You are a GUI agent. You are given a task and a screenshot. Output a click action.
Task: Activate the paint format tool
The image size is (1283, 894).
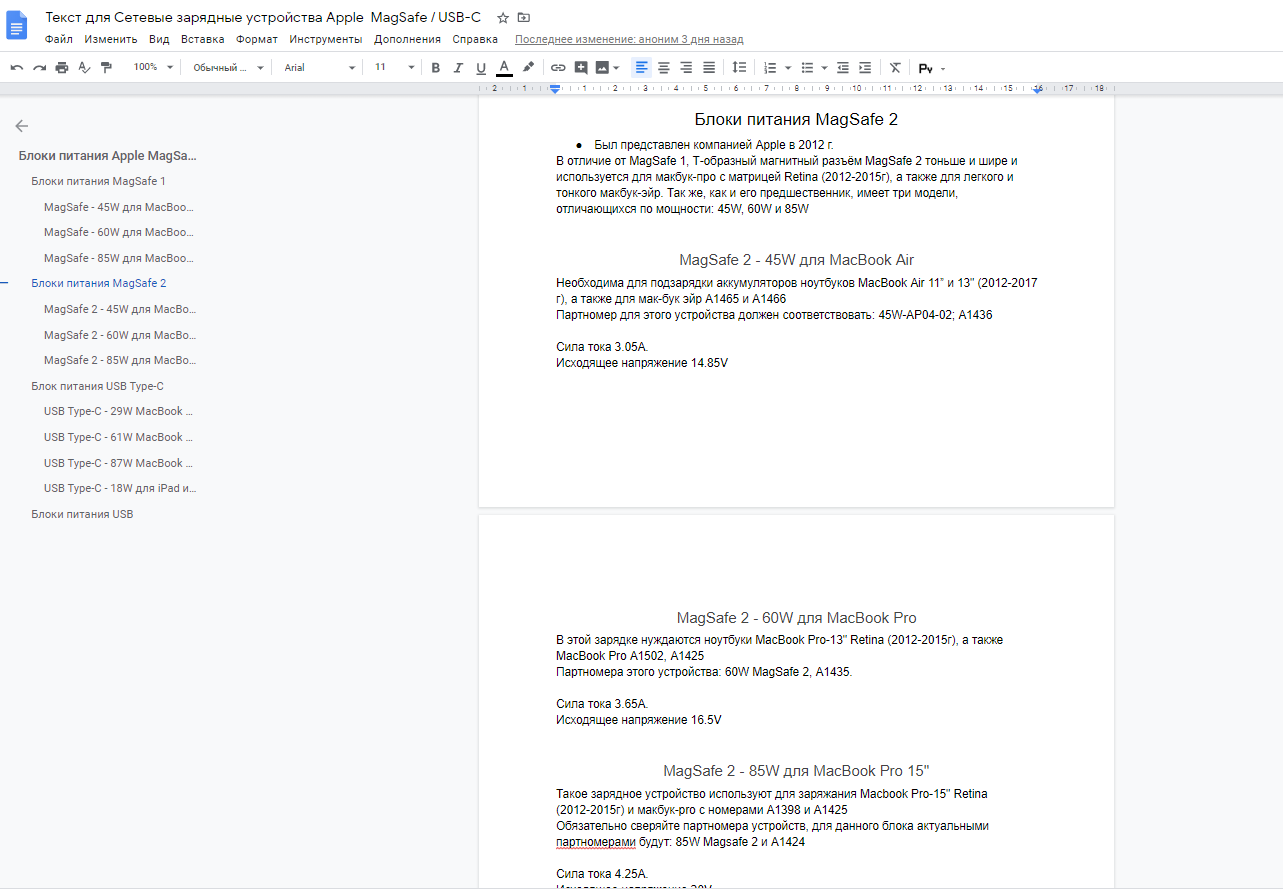106,68
